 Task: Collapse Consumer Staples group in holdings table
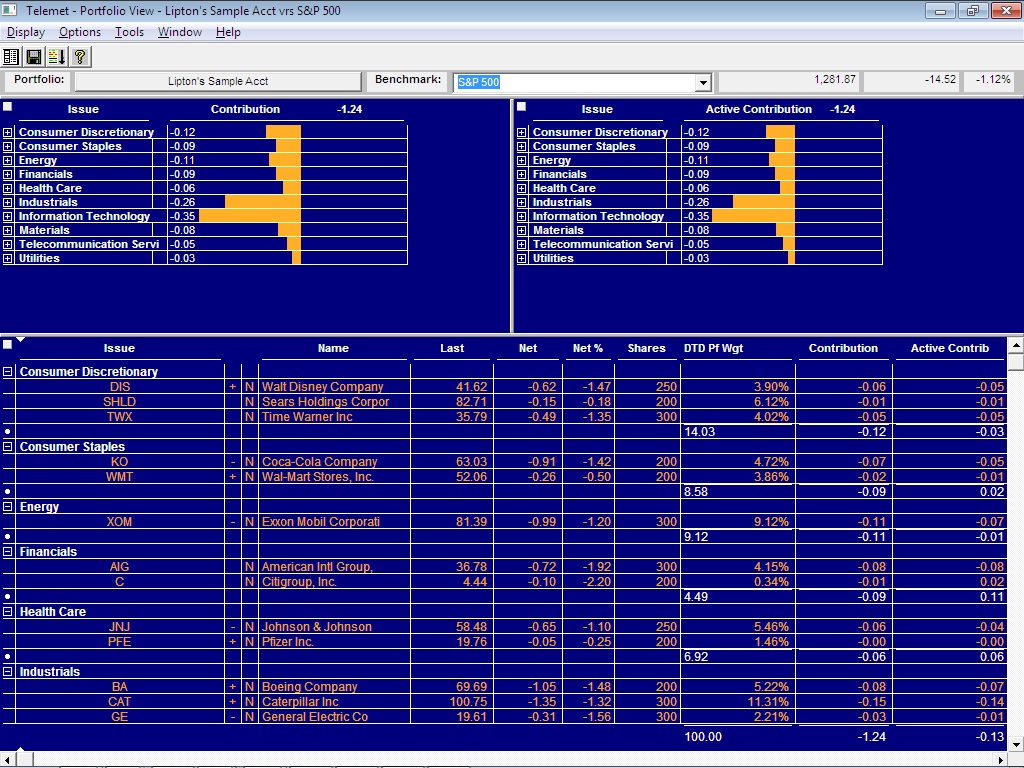pyautogui.click(x=7, y=447)
